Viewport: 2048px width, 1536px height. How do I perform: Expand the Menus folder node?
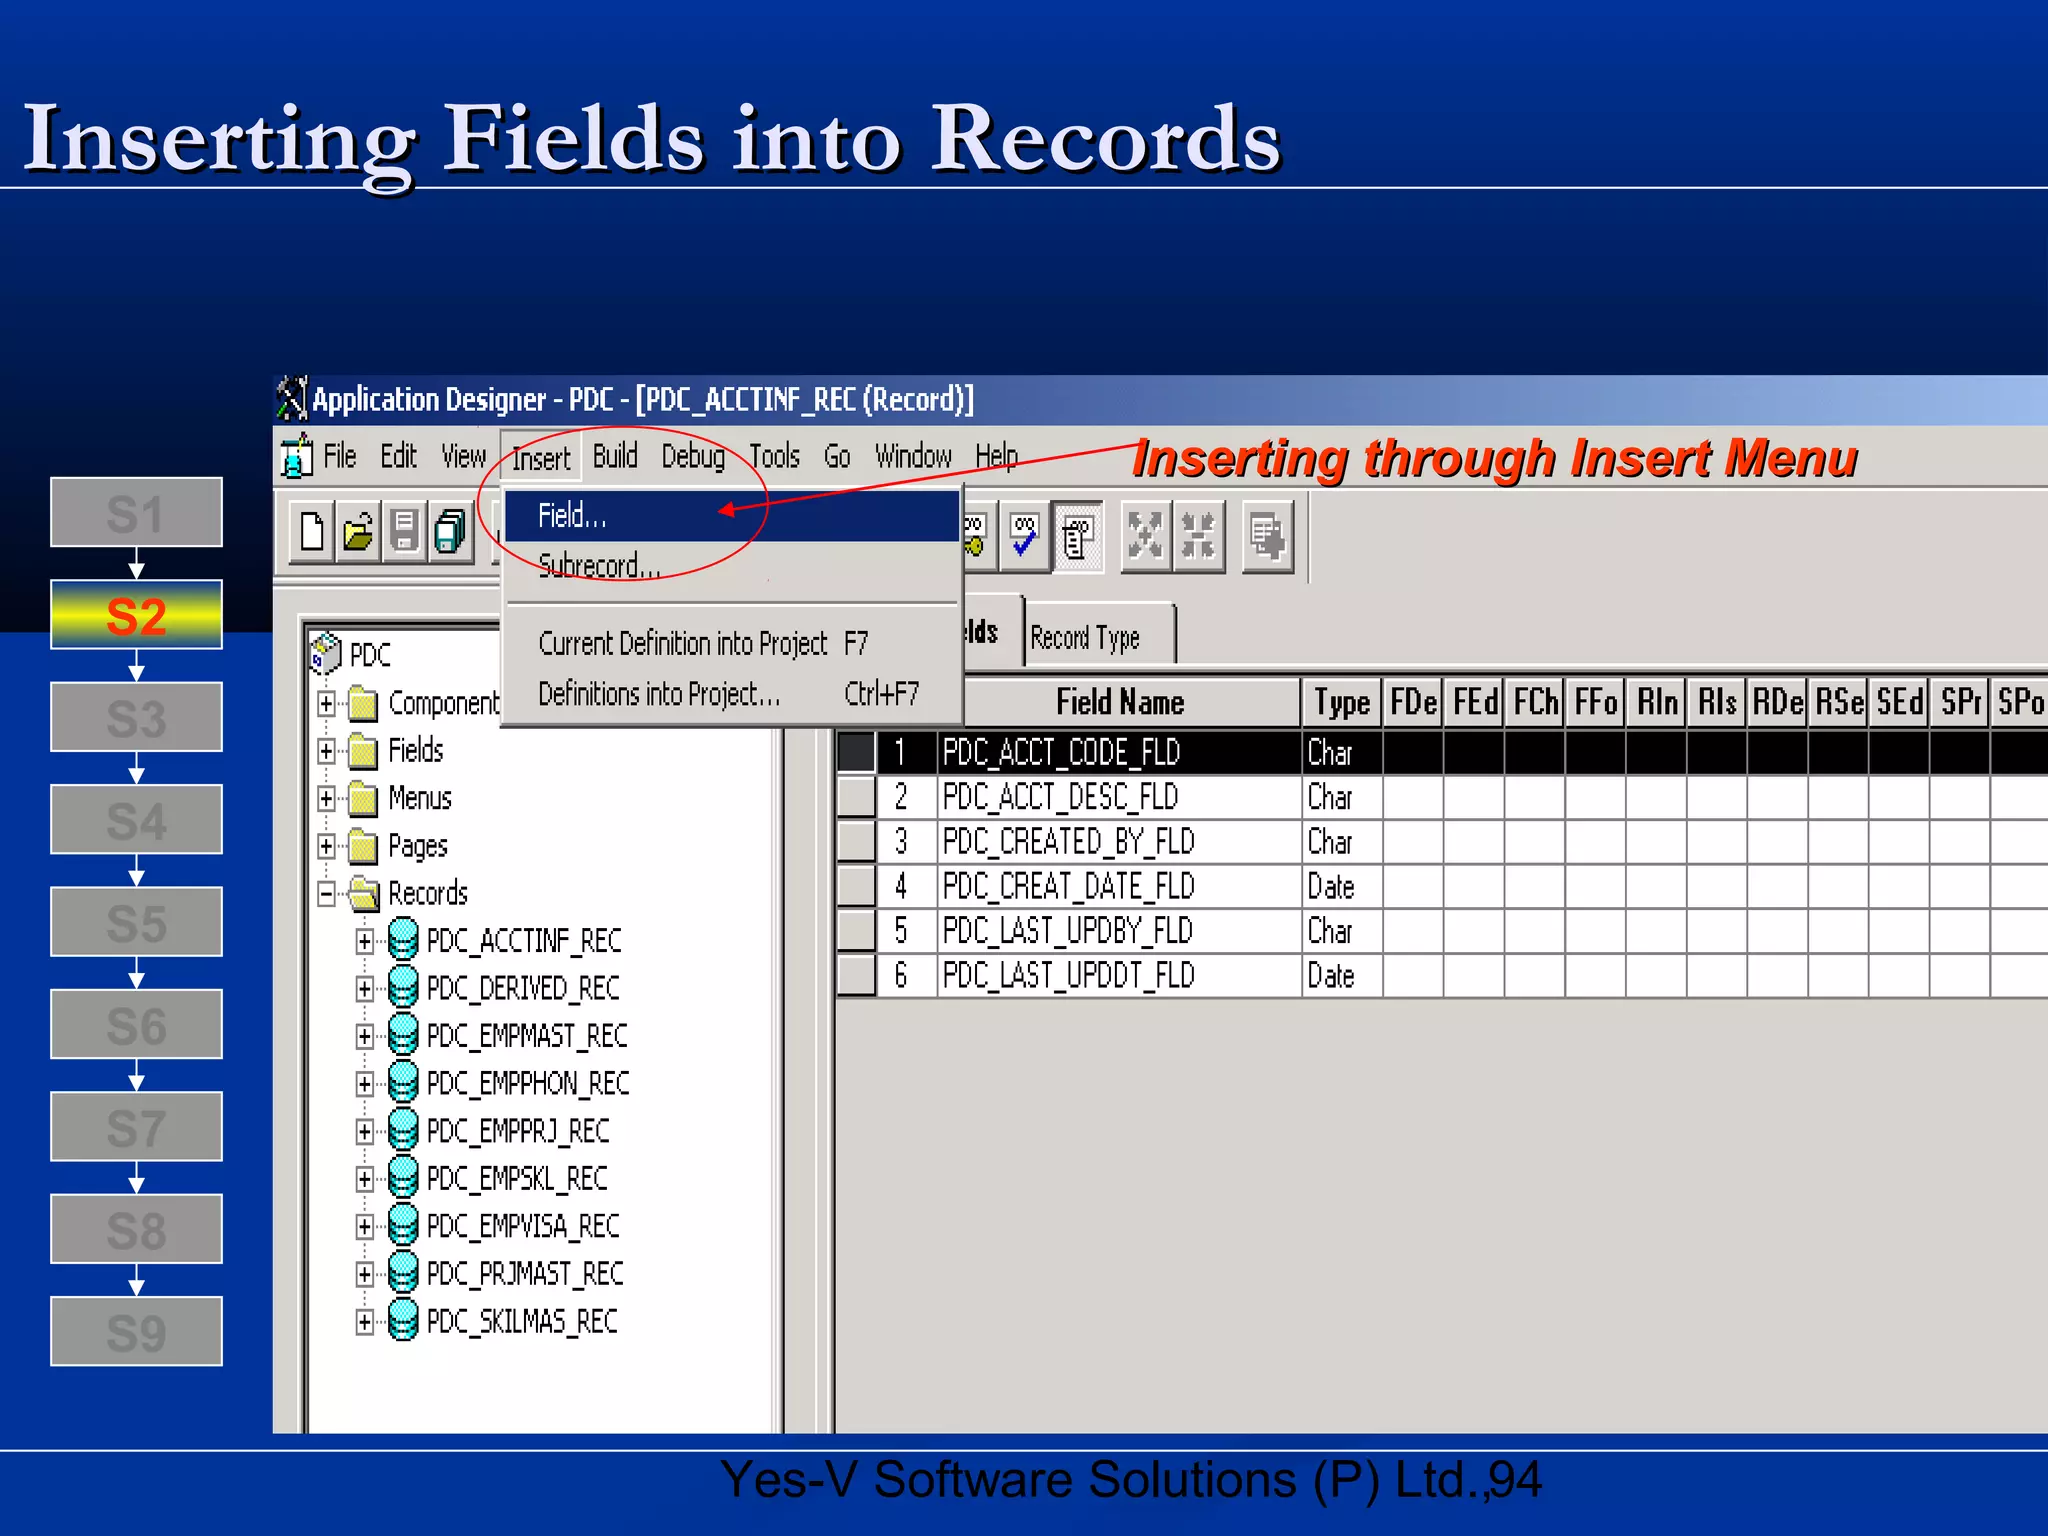click(326, 798)
